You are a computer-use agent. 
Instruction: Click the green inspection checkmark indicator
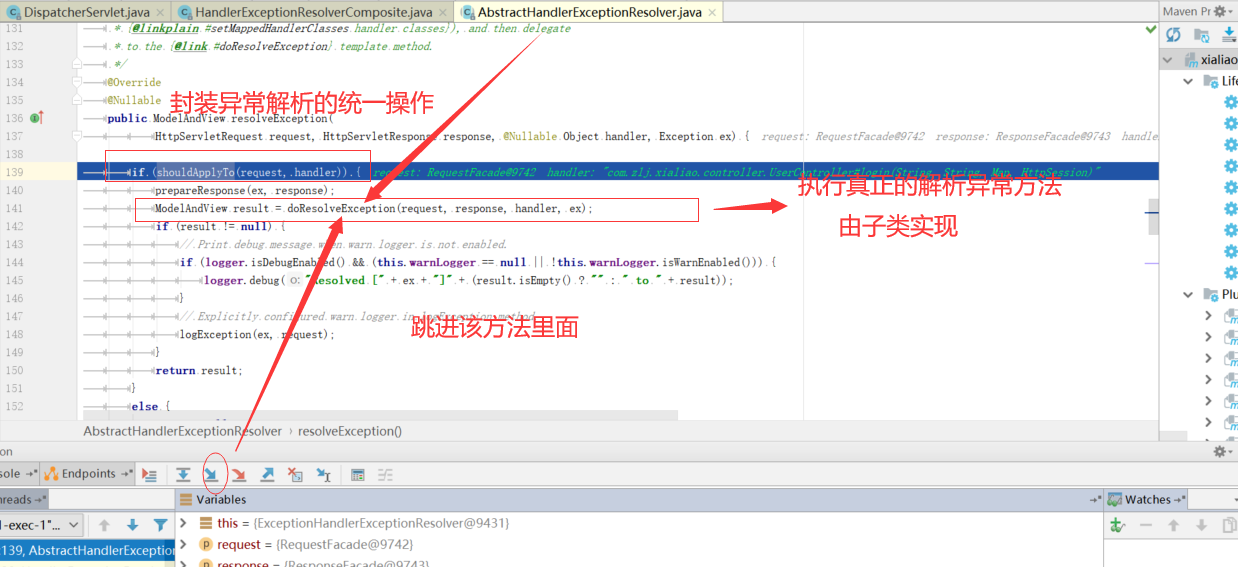pos(1150,30)
